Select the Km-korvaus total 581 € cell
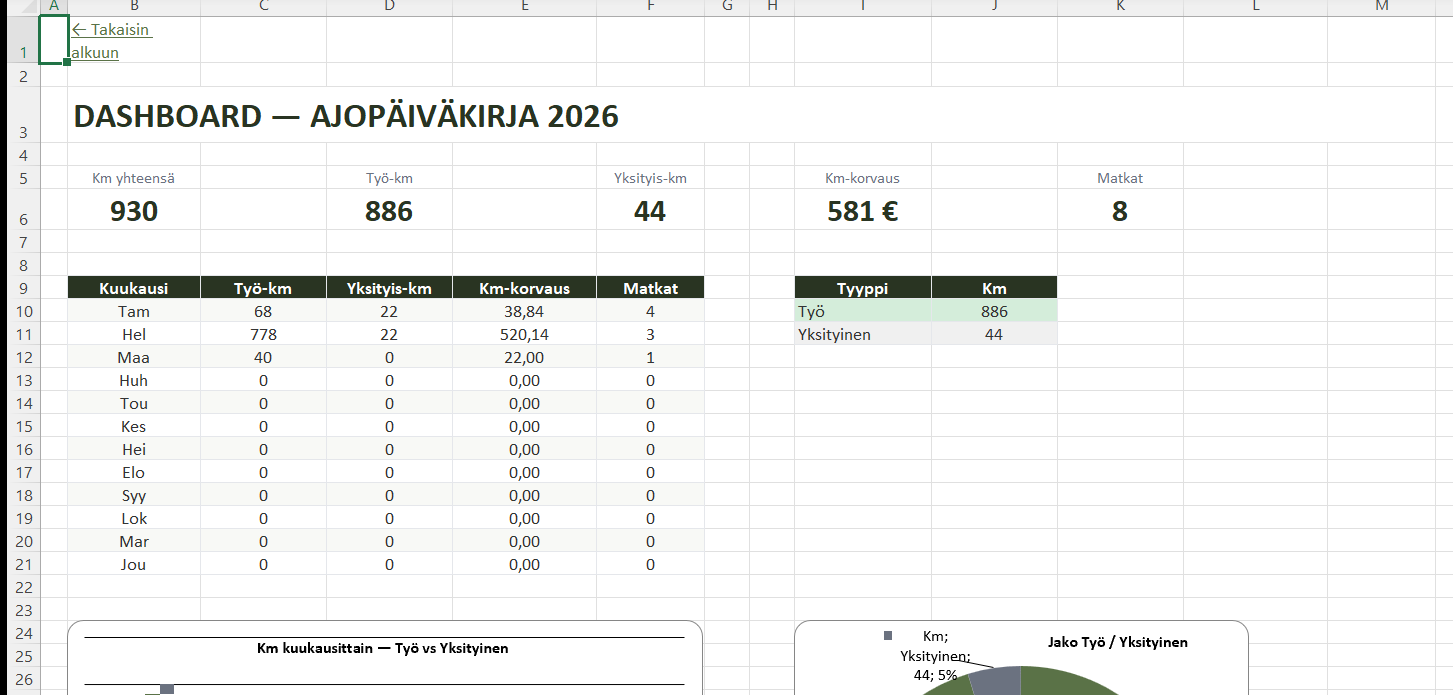Image resolution: width=1453 pixels, height=695 pixels. 862,211
